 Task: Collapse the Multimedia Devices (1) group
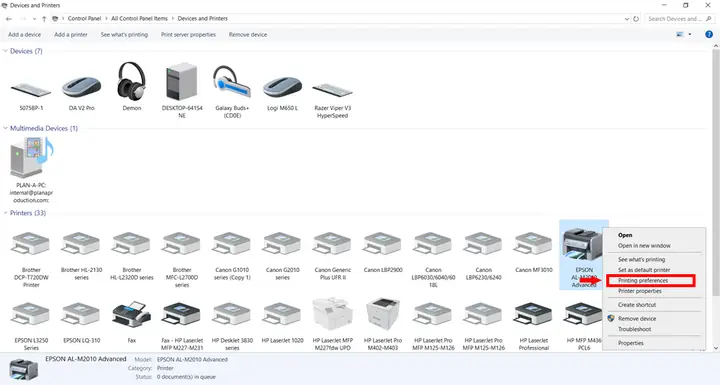6,128
